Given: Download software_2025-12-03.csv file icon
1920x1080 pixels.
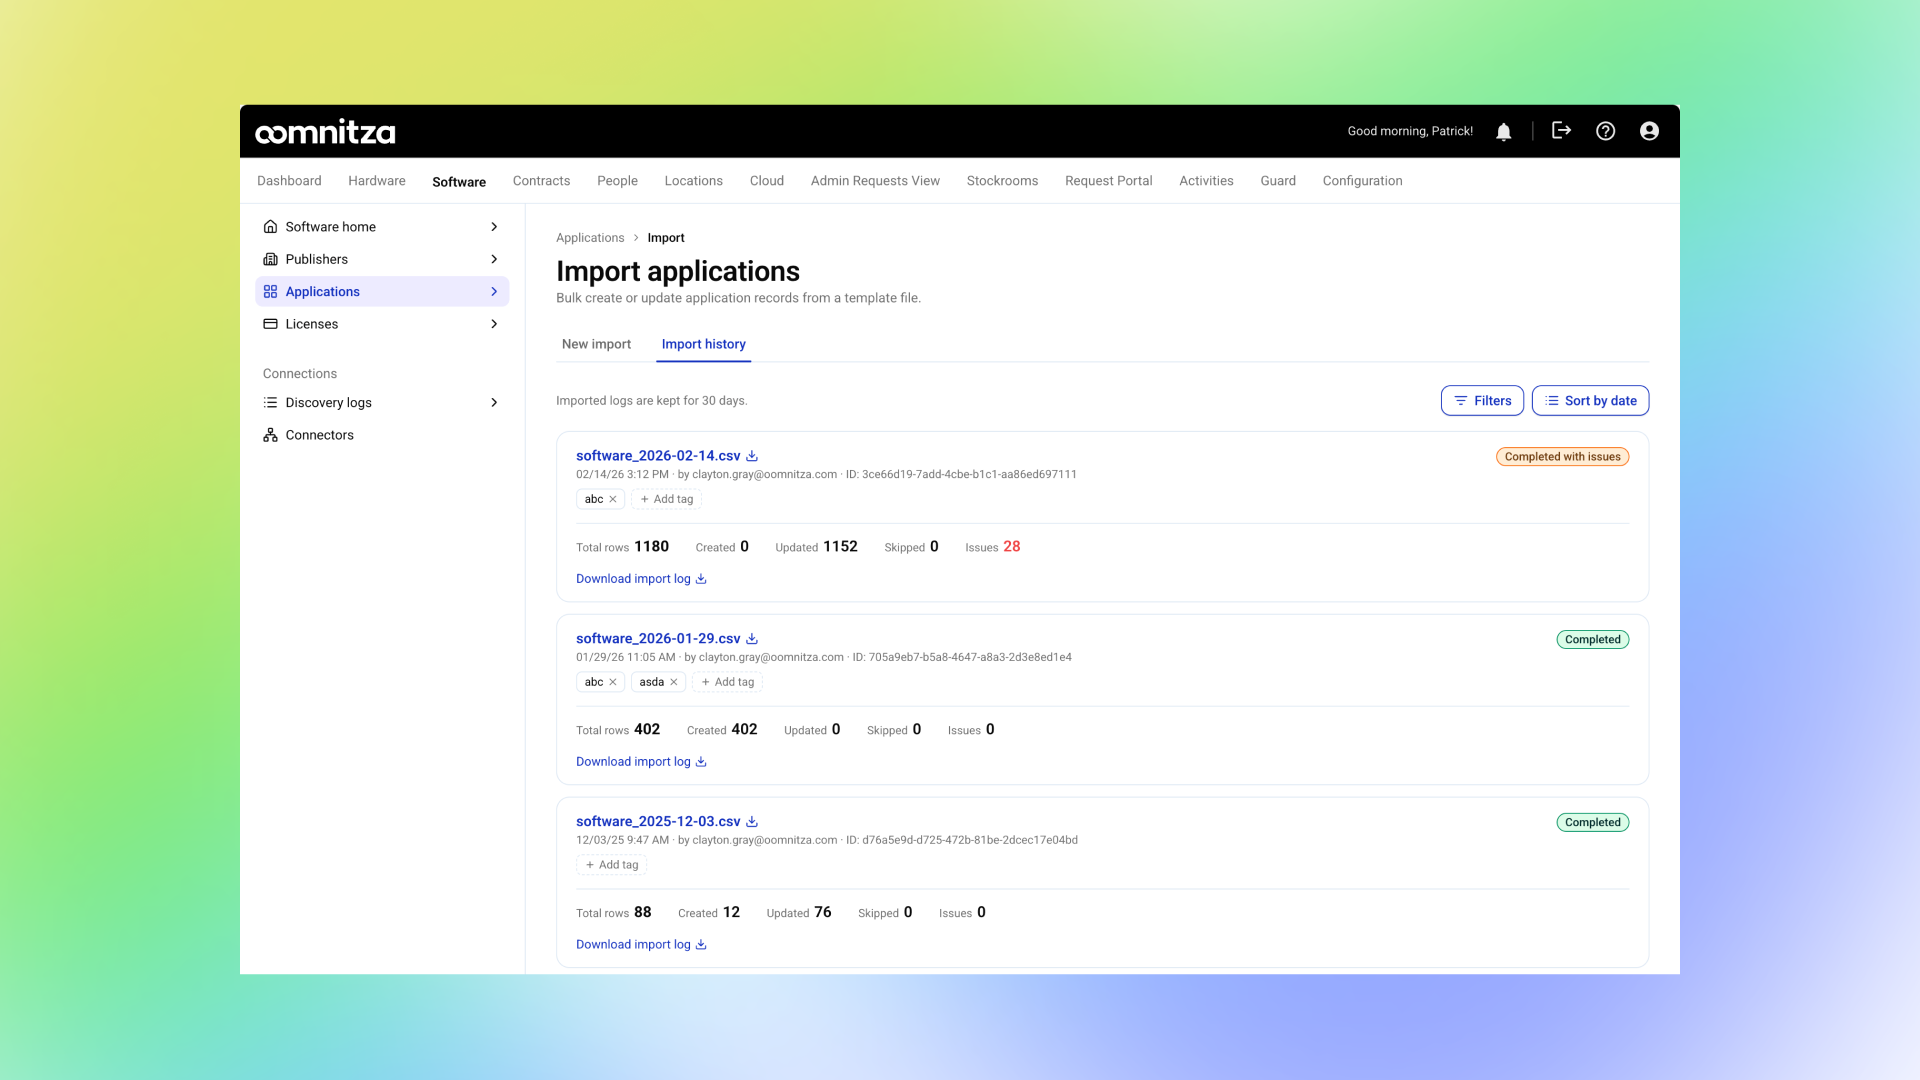Looking at the screenshot, I should pos(752,822).
